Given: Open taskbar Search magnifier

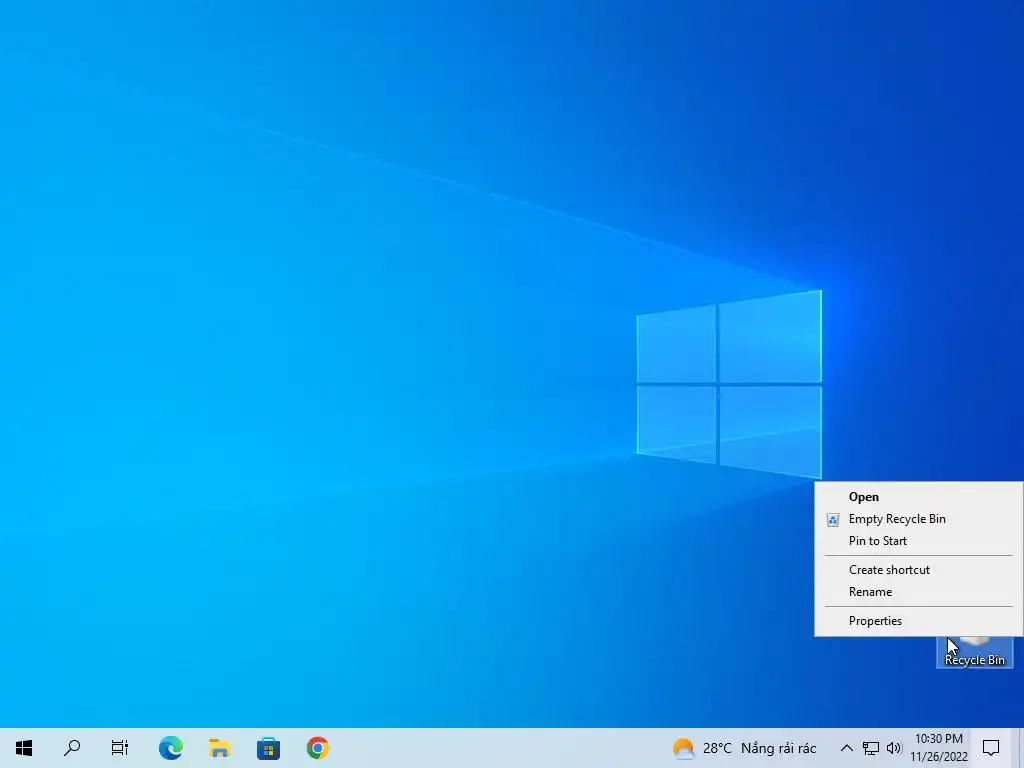Looking at the screenshot, I should coord(72,748).
